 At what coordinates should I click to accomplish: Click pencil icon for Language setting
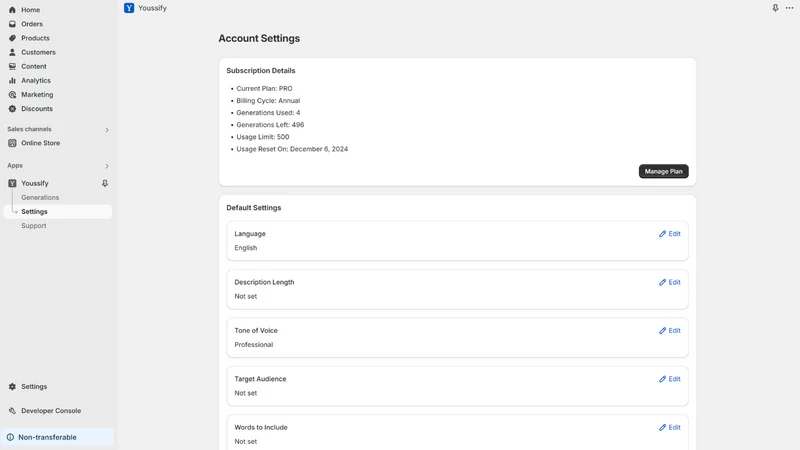click(x=662, y=234)
